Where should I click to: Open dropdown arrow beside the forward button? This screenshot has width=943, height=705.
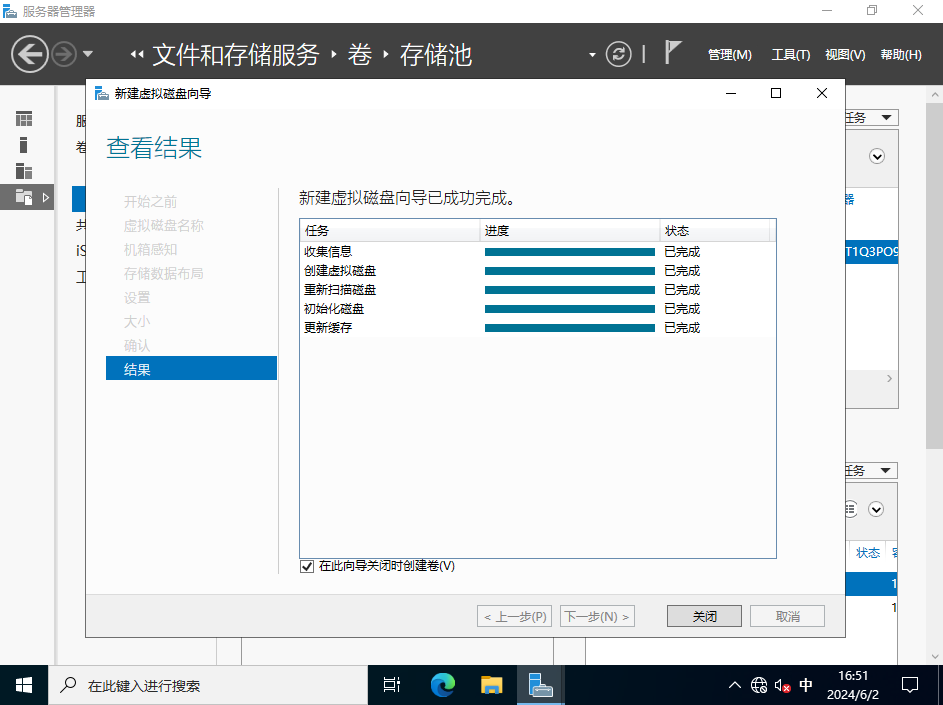coord(88,54)
